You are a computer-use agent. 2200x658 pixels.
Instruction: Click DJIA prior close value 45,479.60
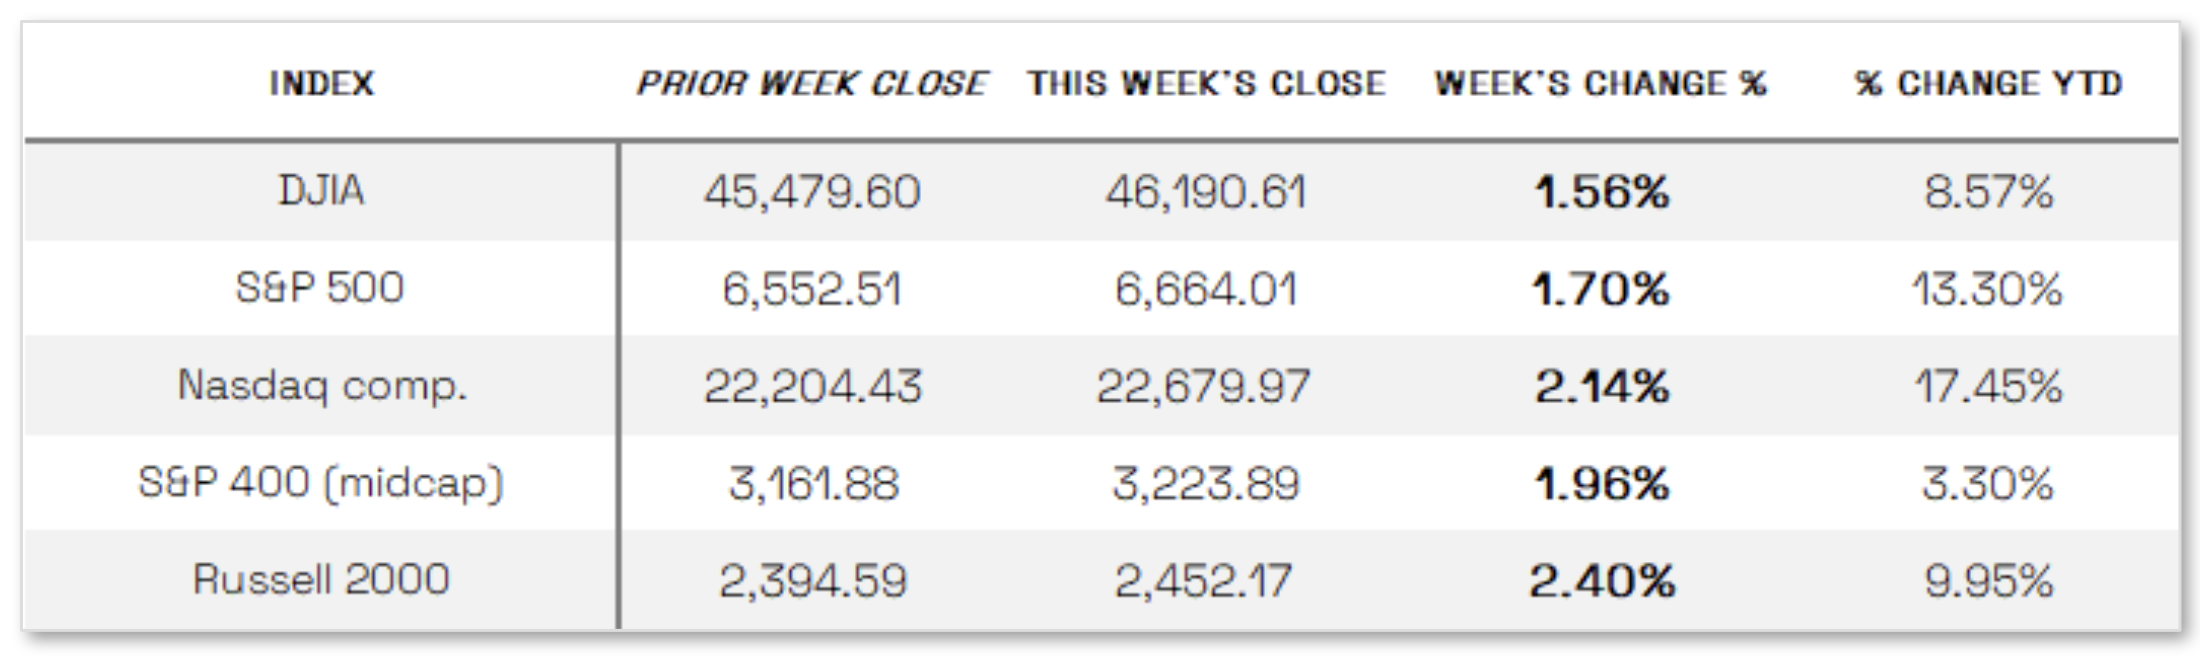(x=811, y=191)
